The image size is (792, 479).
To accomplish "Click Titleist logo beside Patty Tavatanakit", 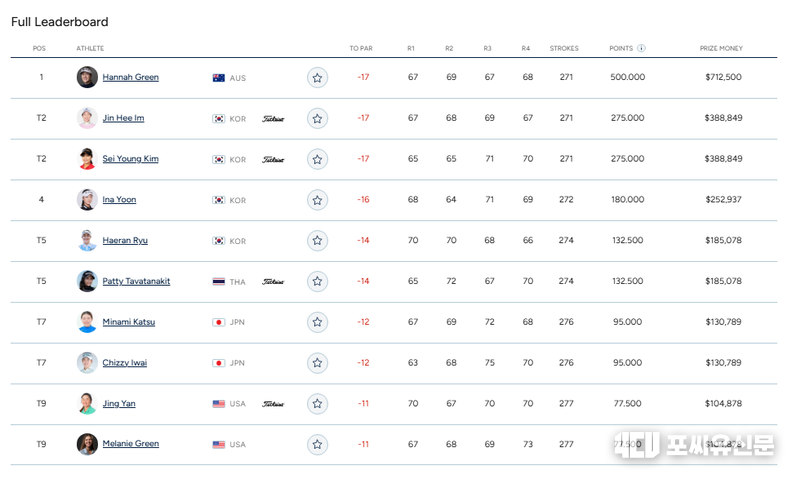I will (273, 282).
